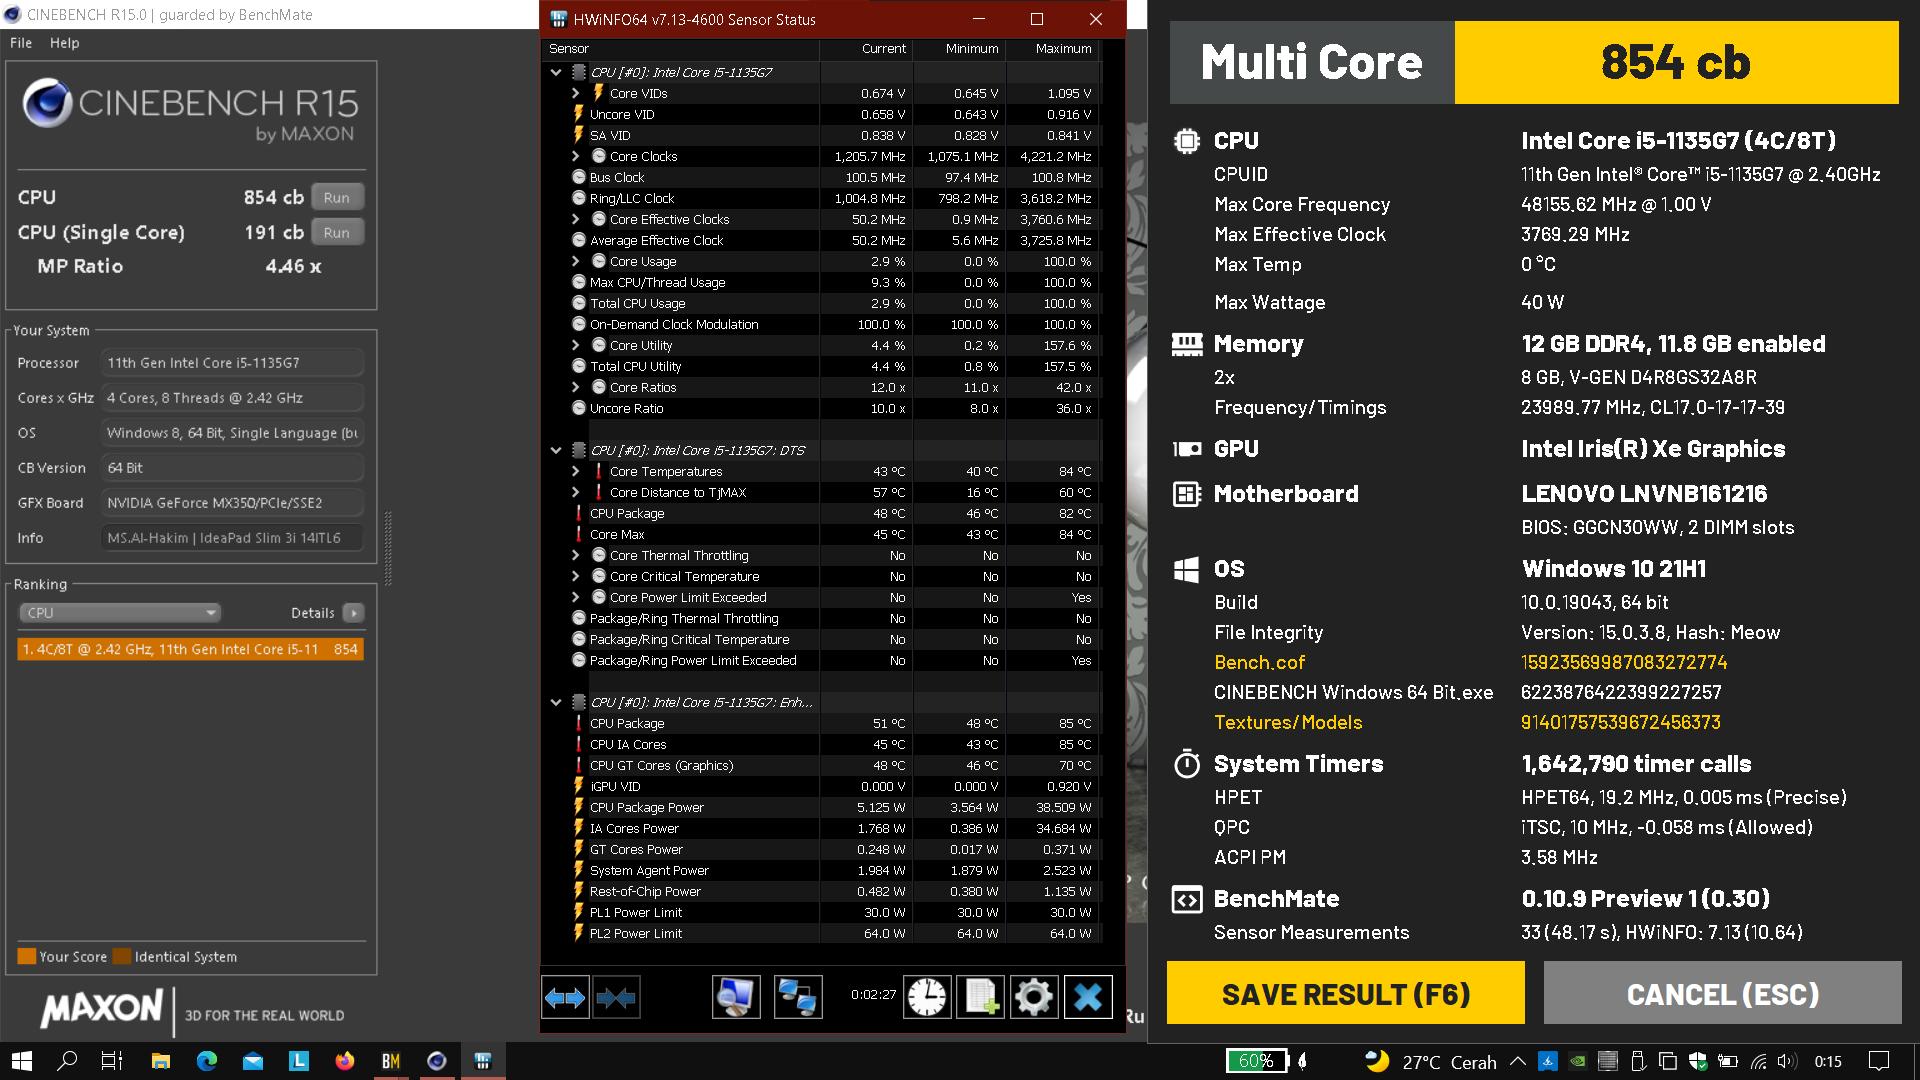Expand Core Thermal Throttling row
Image resolution: width=1920 pixels, height=1080 pixels.
[x=576, y=555]
